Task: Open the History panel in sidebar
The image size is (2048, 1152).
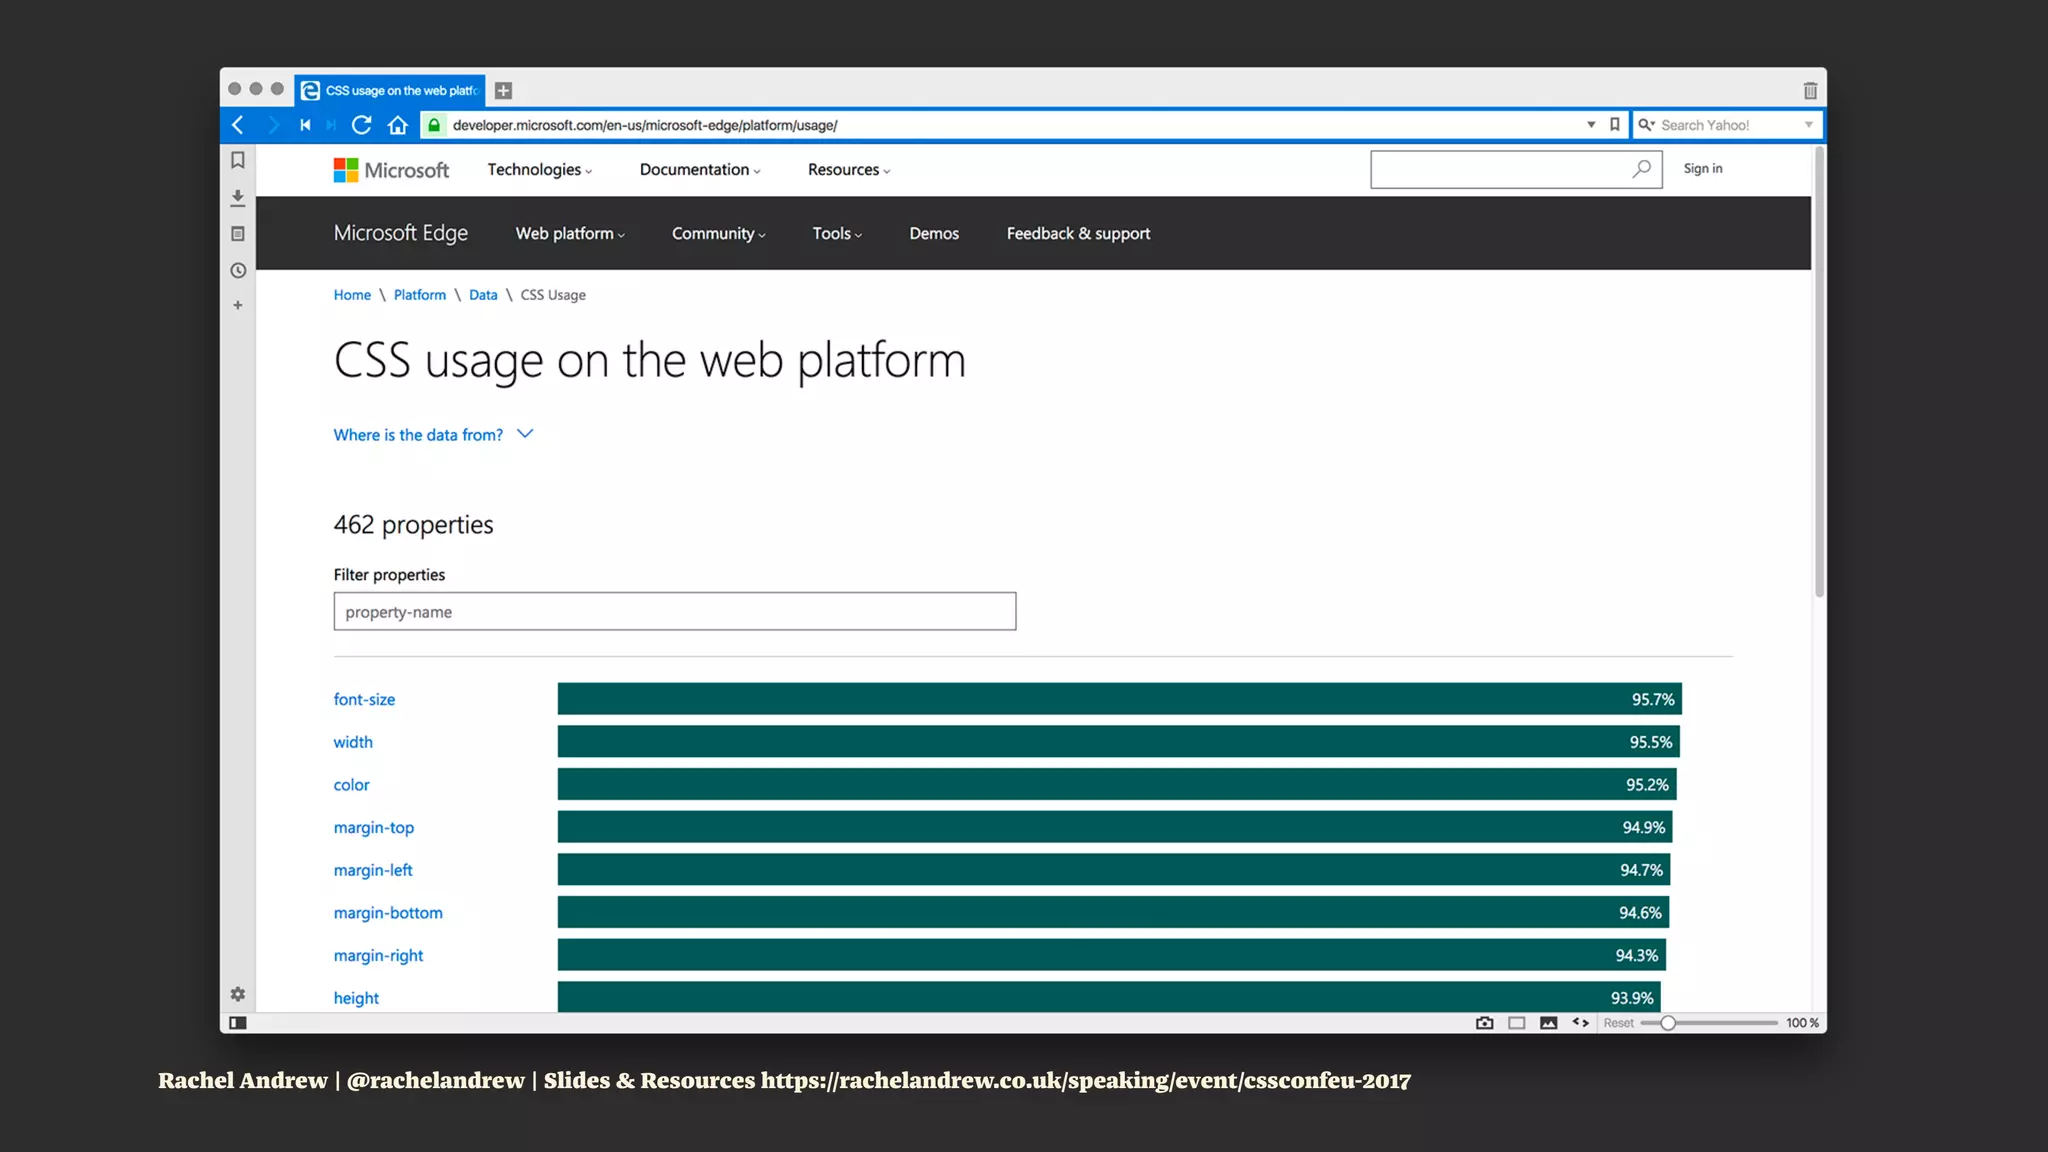Action: [238, 270]
